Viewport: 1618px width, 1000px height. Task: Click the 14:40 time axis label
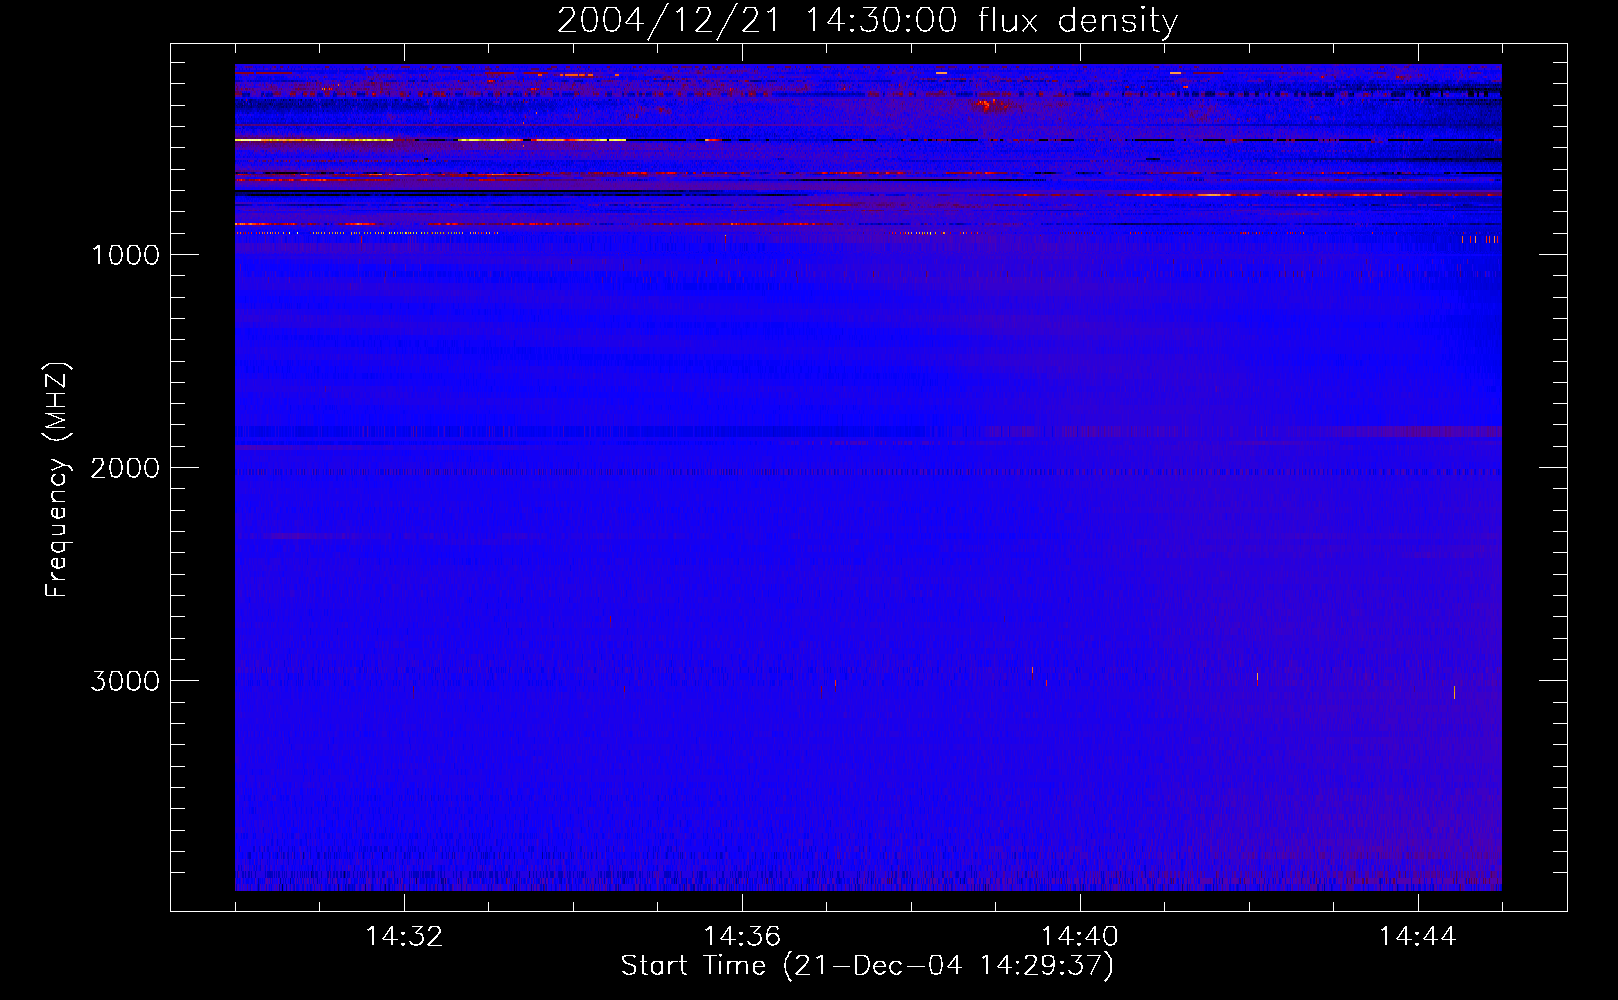1080,937
